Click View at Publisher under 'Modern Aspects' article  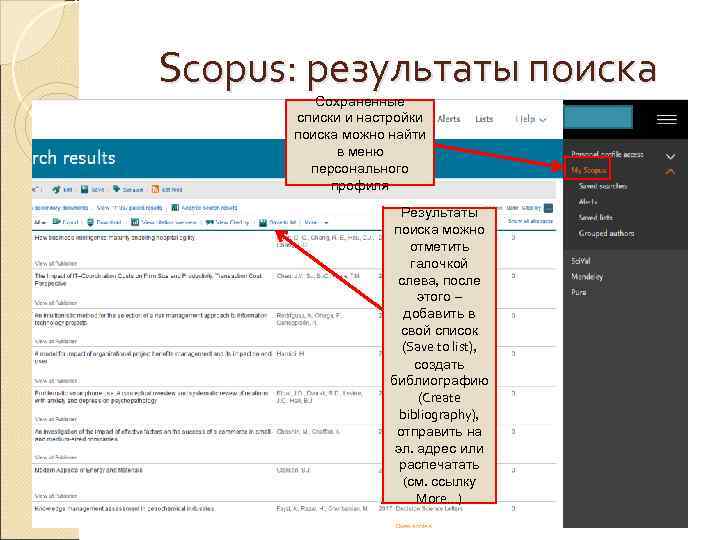tap(56, 496)
